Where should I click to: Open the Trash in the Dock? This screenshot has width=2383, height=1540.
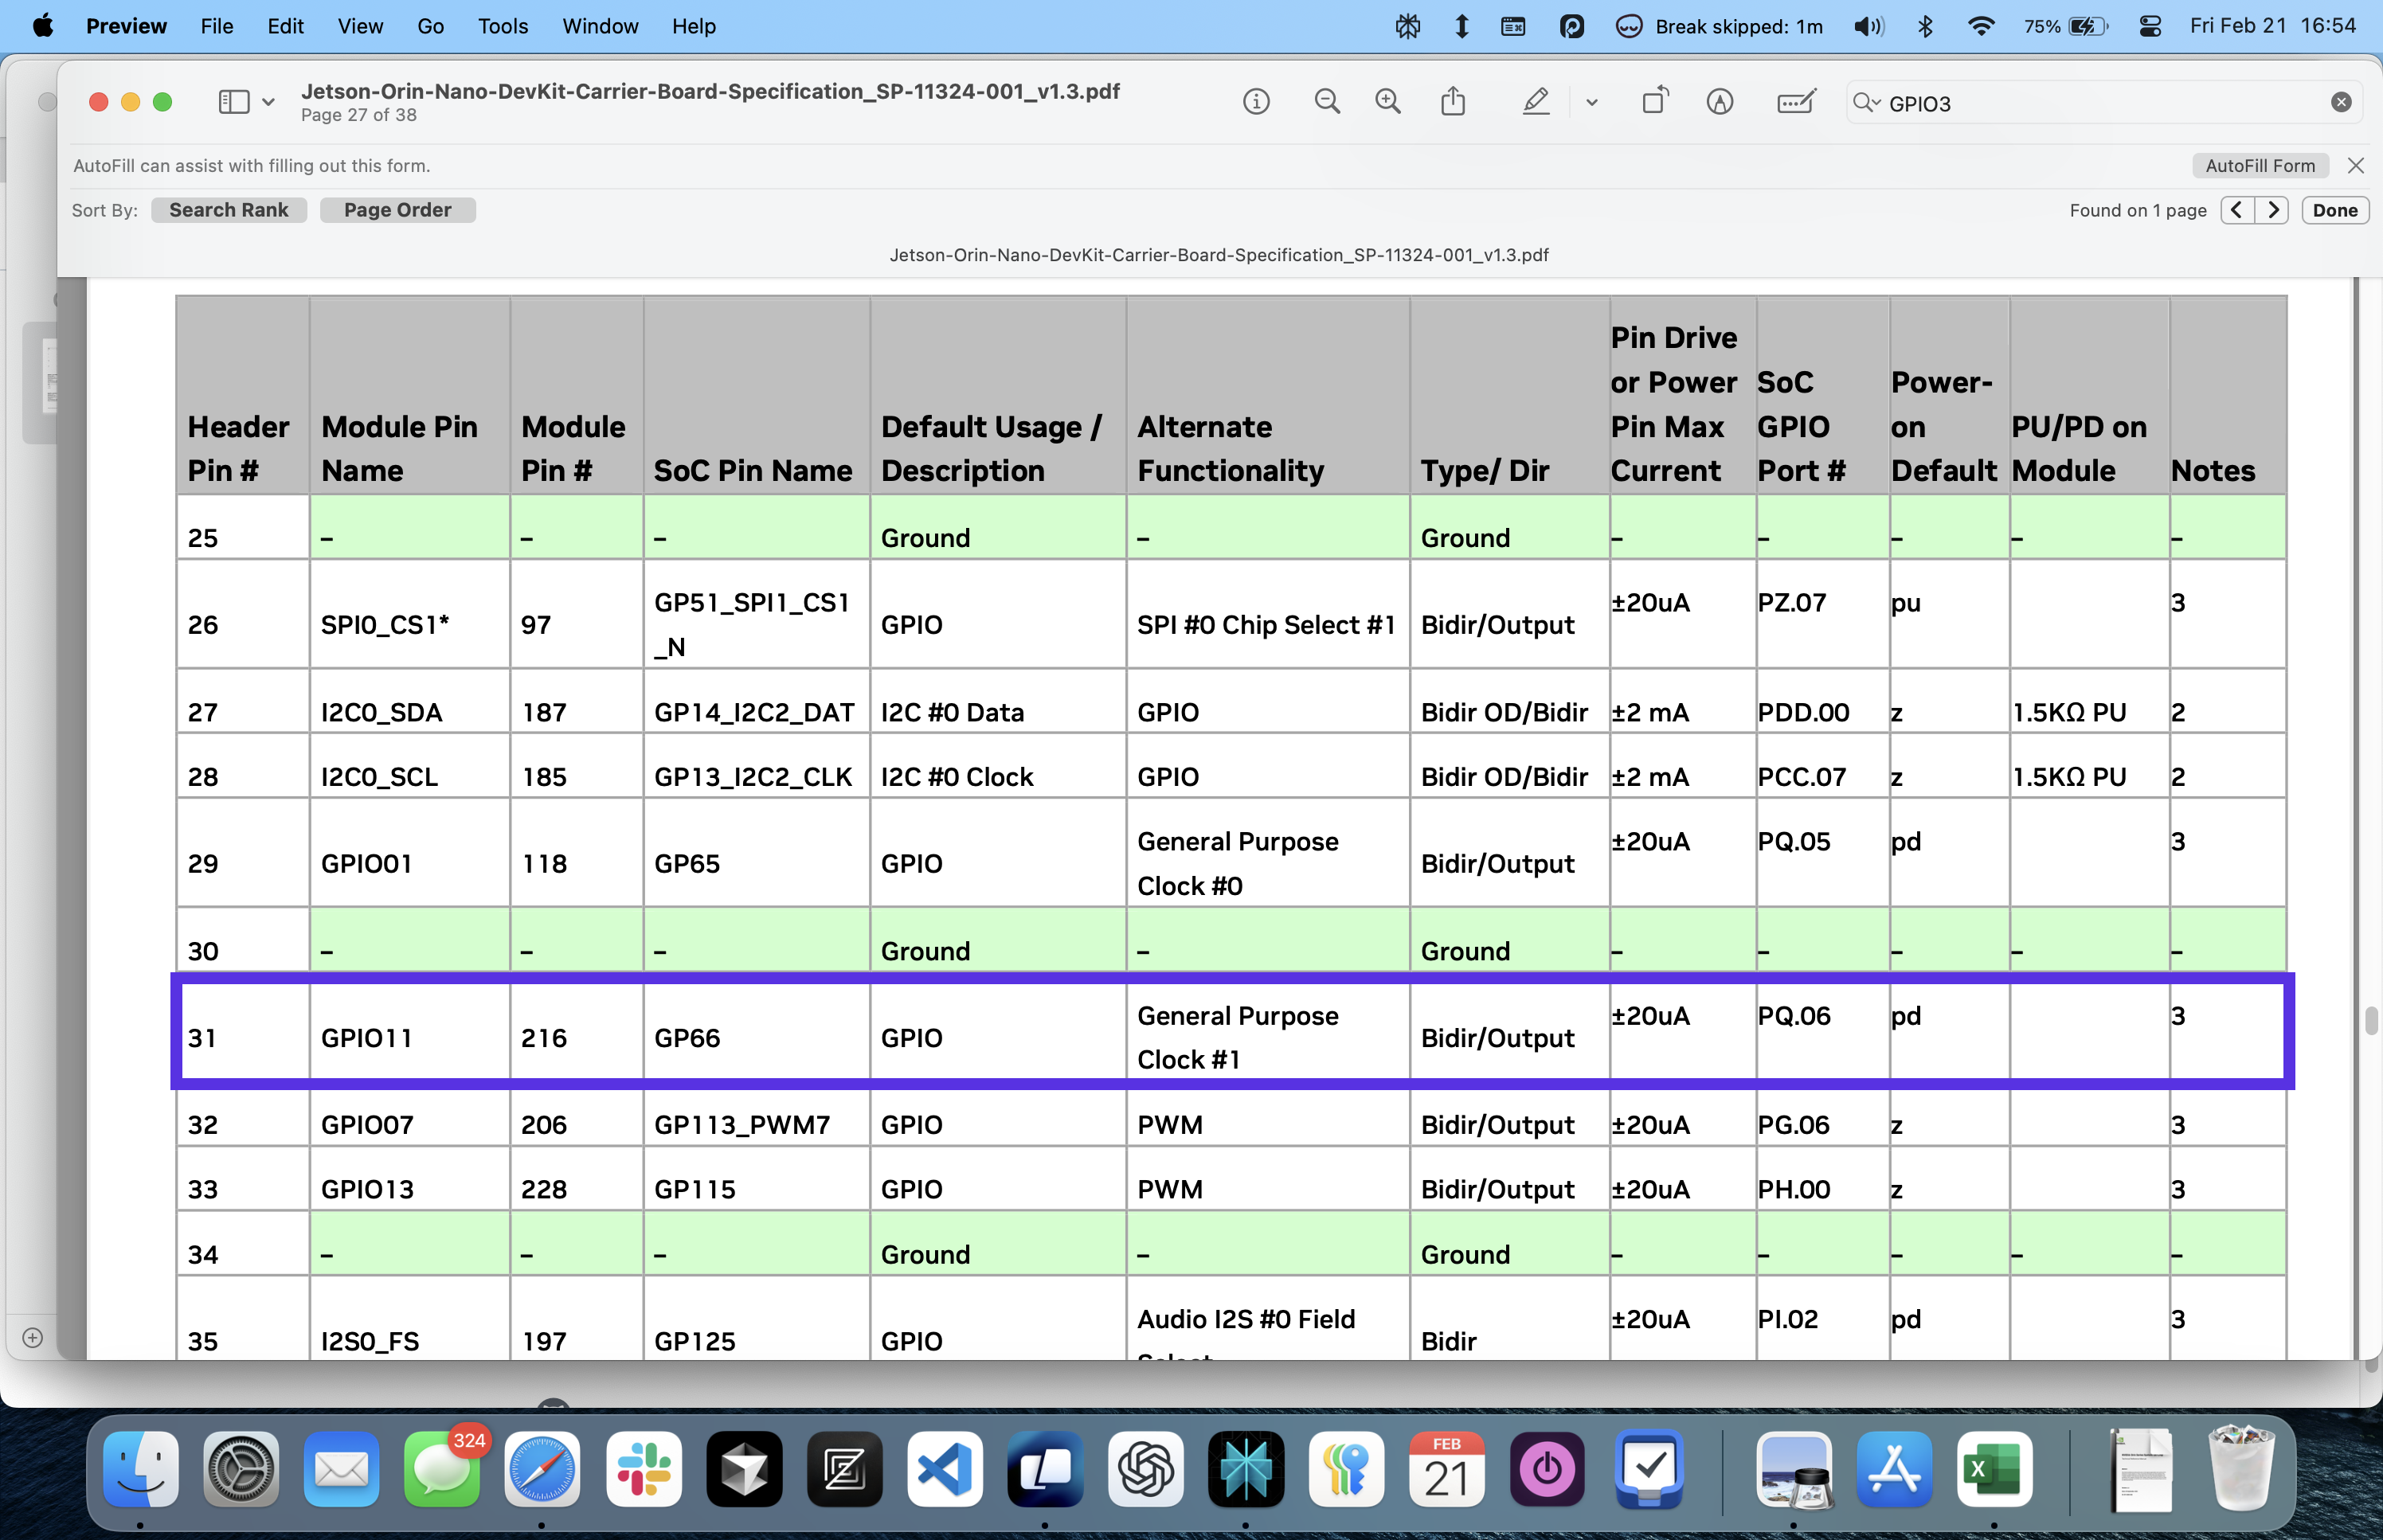click(2241, 1469)
